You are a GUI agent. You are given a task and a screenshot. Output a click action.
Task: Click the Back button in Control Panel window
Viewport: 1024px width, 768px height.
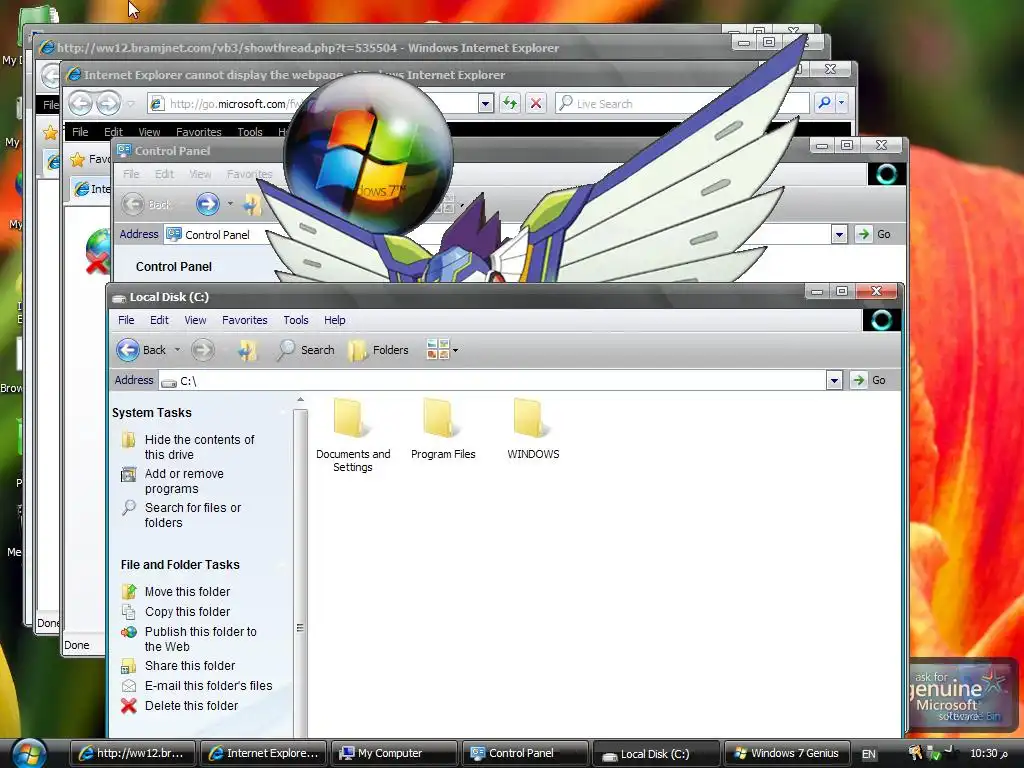coord(147,204)
